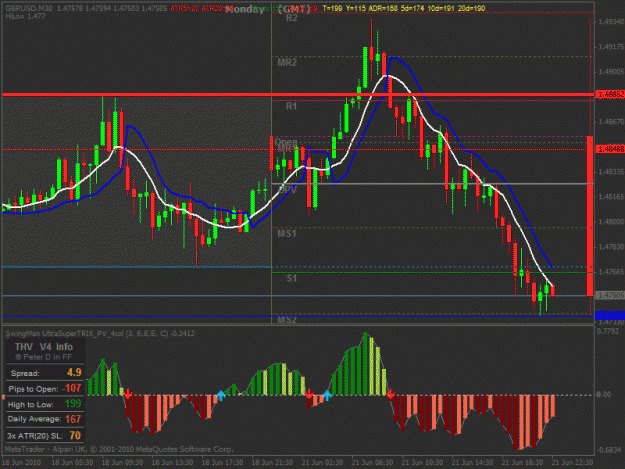The height and width of the screenshot is (469, 625).
Task: Click the 21 Jun 18:30 time label
Action: tap(522, 462)
